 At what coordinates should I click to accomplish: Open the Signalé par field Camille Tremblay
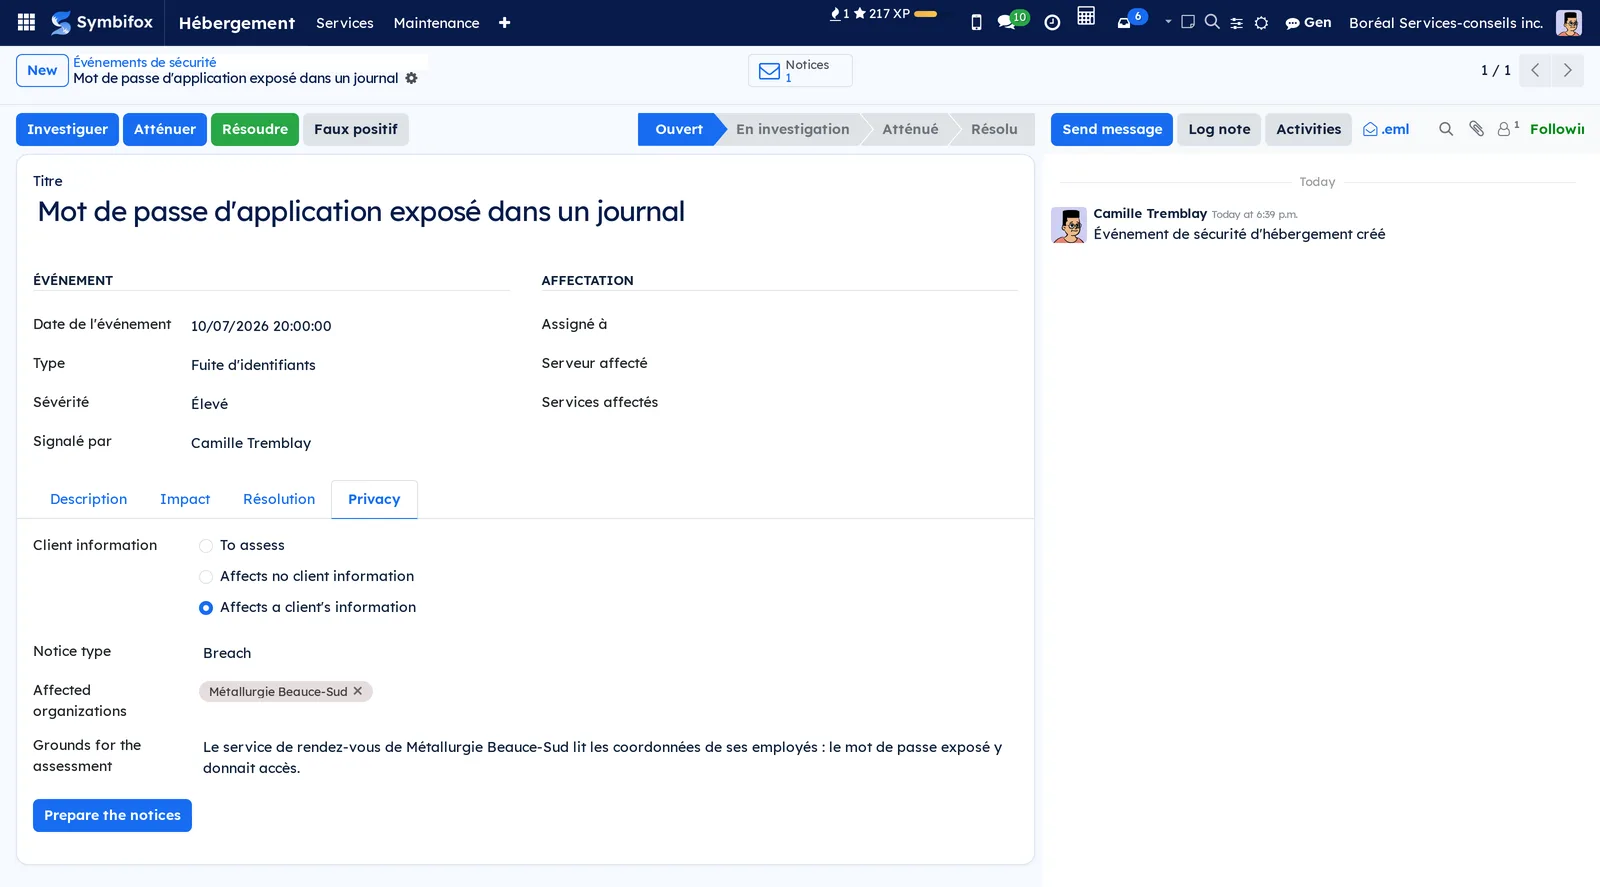point(350,443)
